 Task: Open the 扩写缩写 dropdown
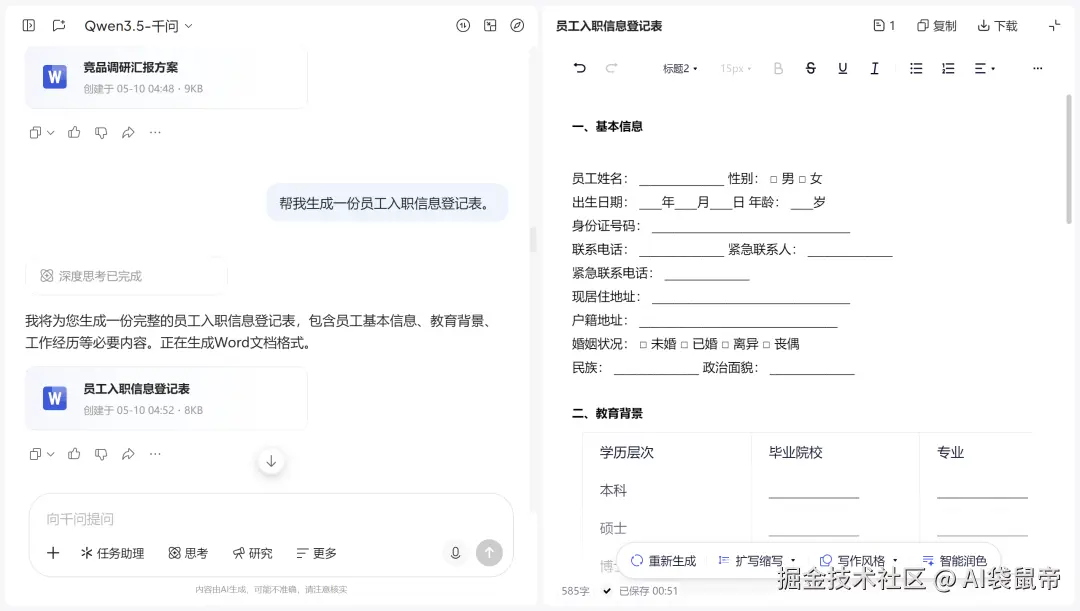[757, 561]
